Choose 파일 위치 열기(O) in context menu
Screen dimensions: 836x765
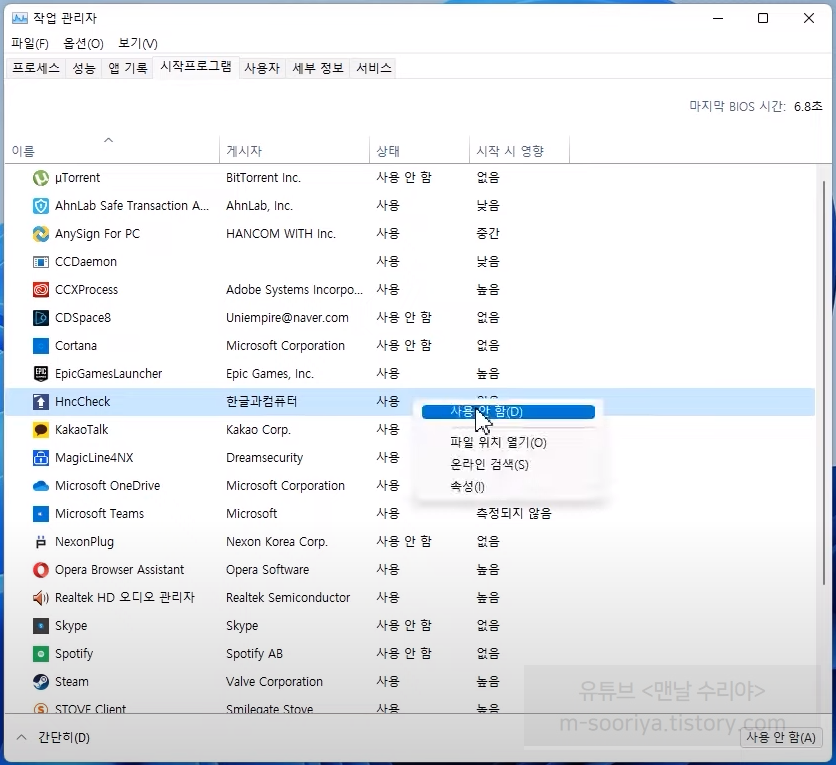pyautogui.click(x=498, y=442)
